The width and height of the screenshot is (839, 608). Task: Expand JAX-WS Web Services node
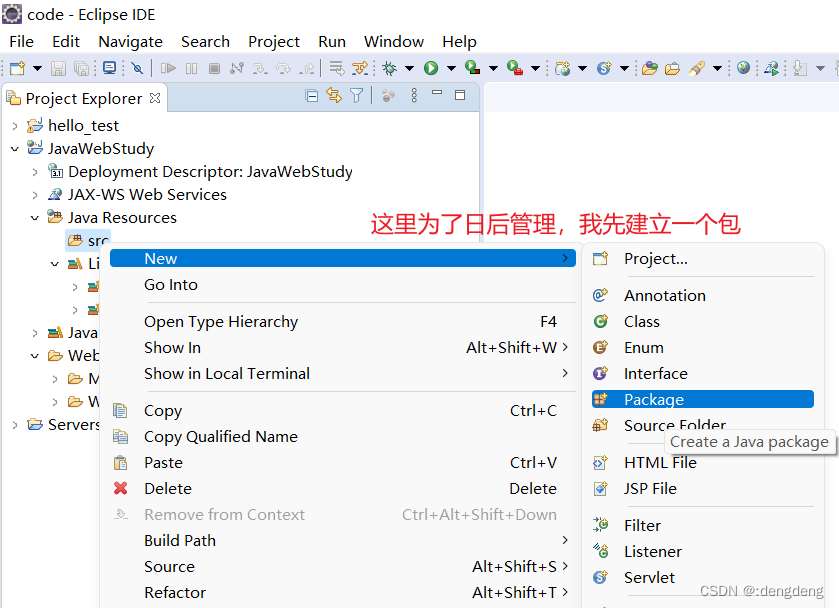35,195
